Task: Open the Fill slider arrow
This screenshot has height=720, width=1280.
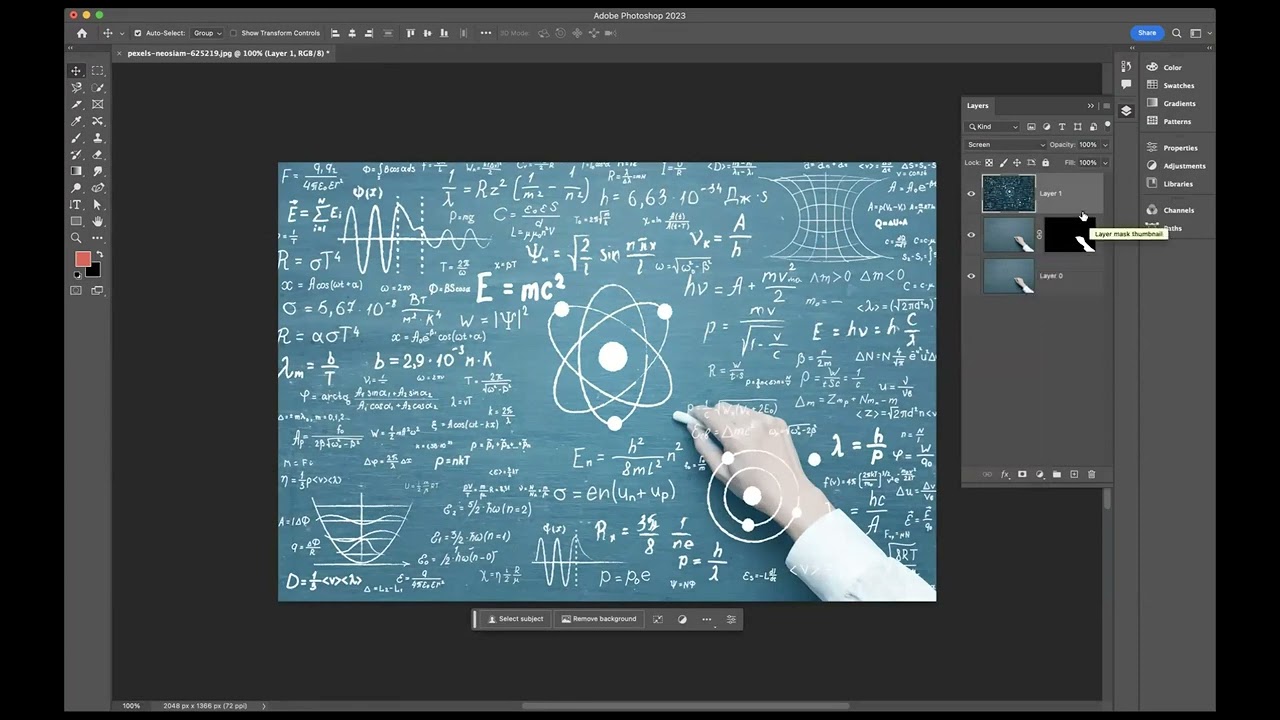Action: pyautogui.click(x=1105, y=163)
